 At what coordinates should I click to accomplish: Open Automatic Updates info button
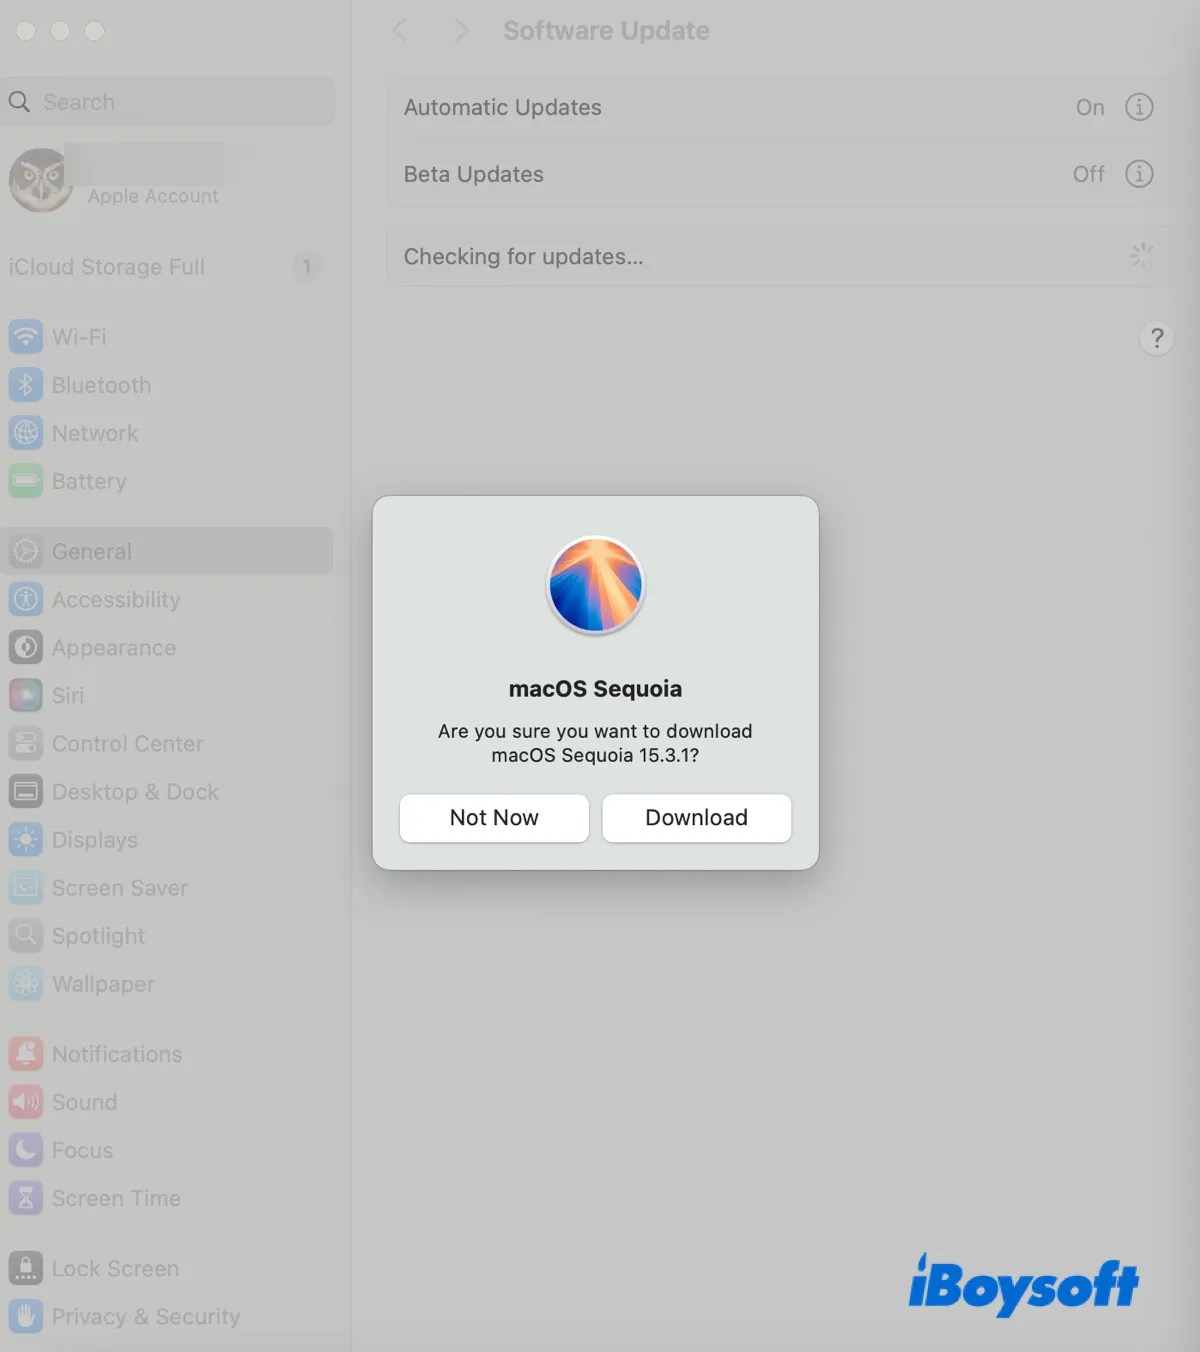(1139, 107)
